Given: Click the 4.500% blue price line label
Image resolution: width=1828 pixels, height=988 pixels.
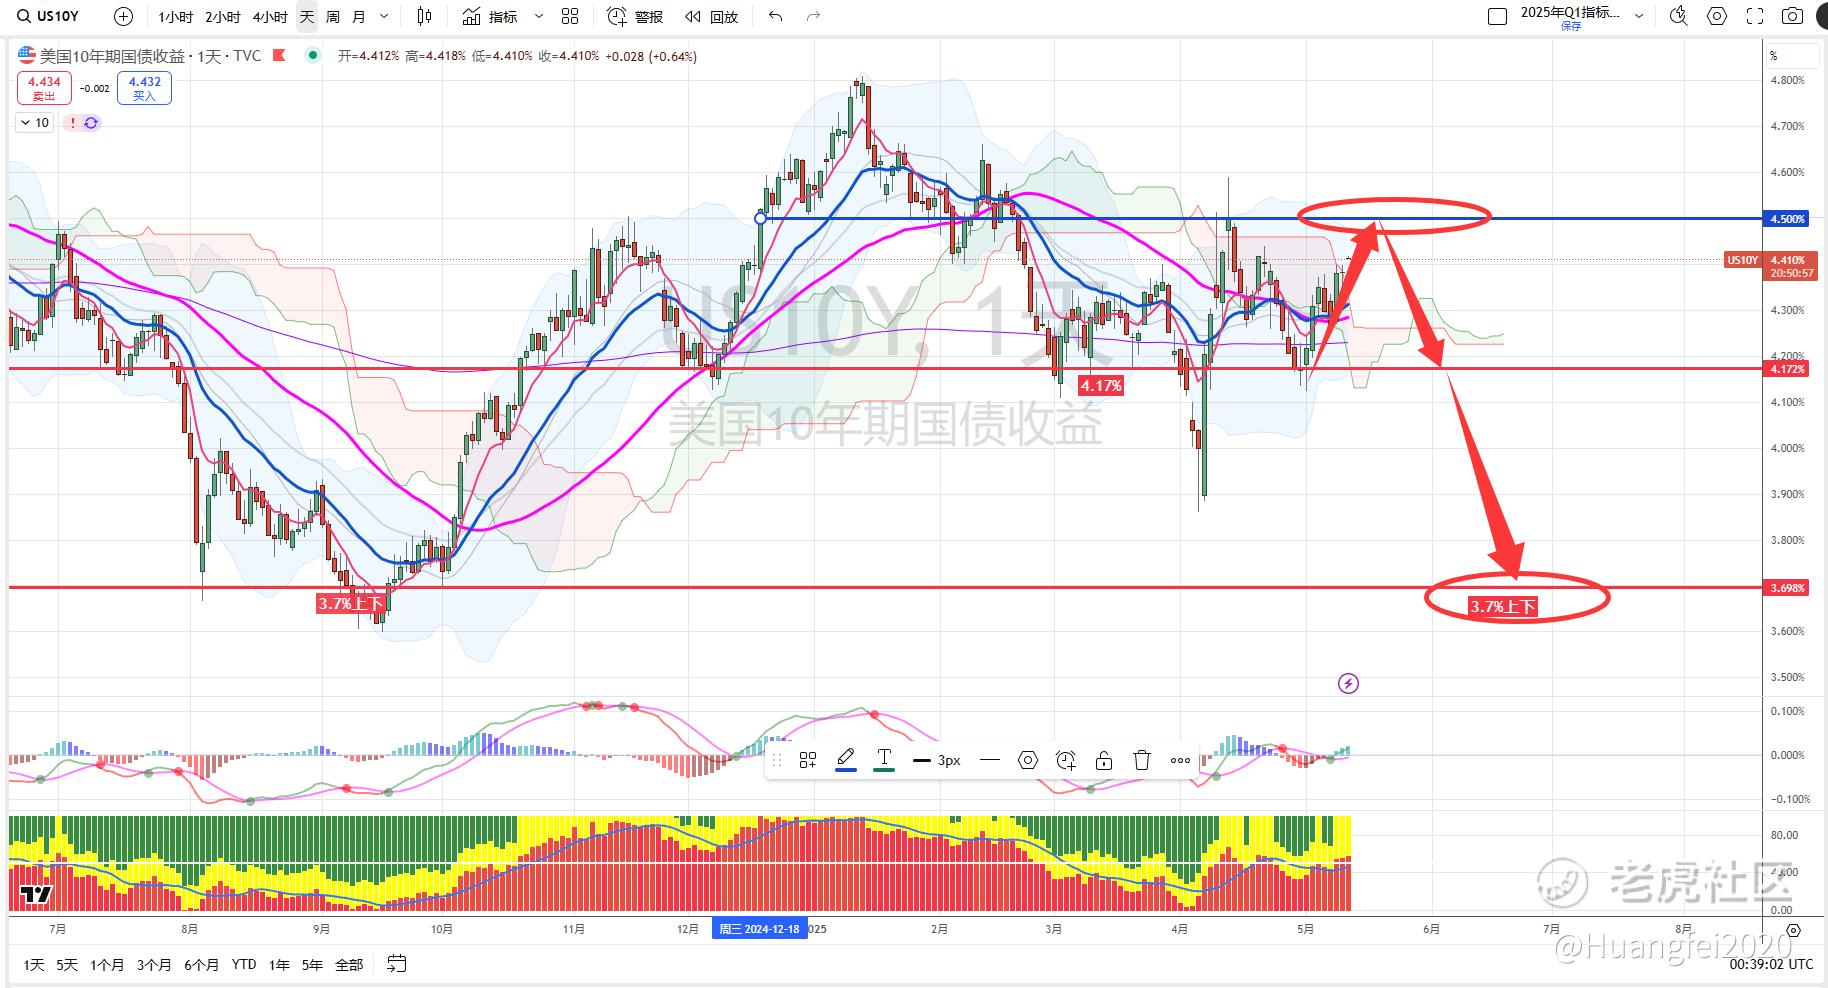Looking at the screenshot, I should pyautogui.click(x=1788, y=219).
